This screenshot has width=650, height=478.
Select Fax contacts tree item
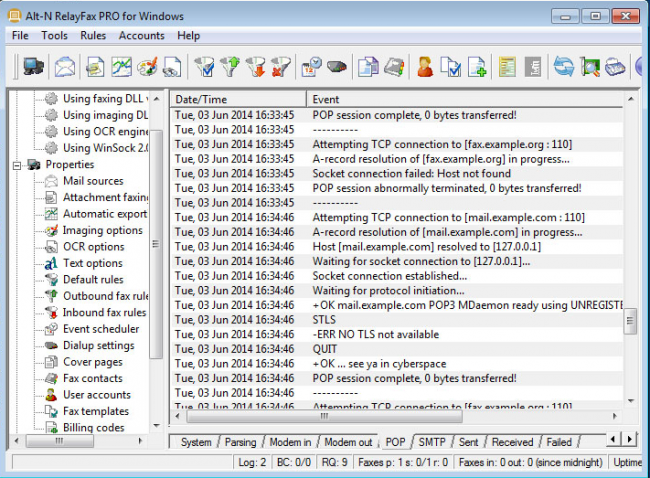[x=93, y=379]
